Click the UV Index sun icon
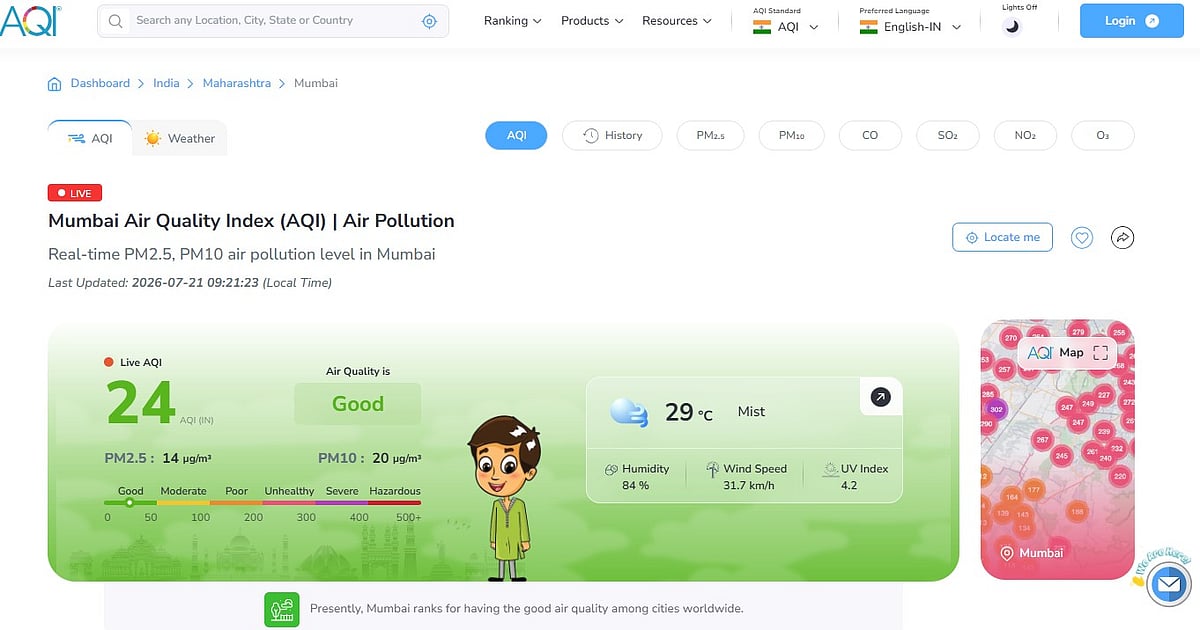This screenshot has height=630, width=1200. point(831,469)
